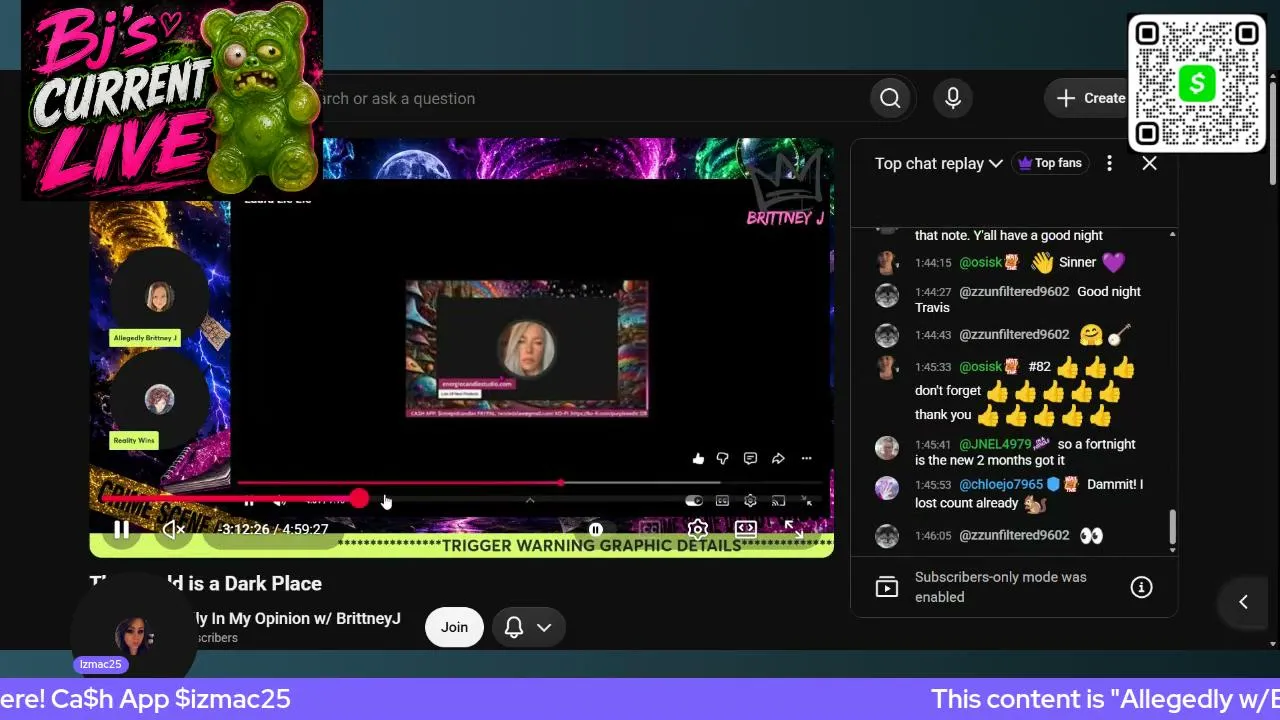The height and width of the screenshot is (720, 1280).
Task: Open notification bell options dropdown
Action: (x=528, y=627)
